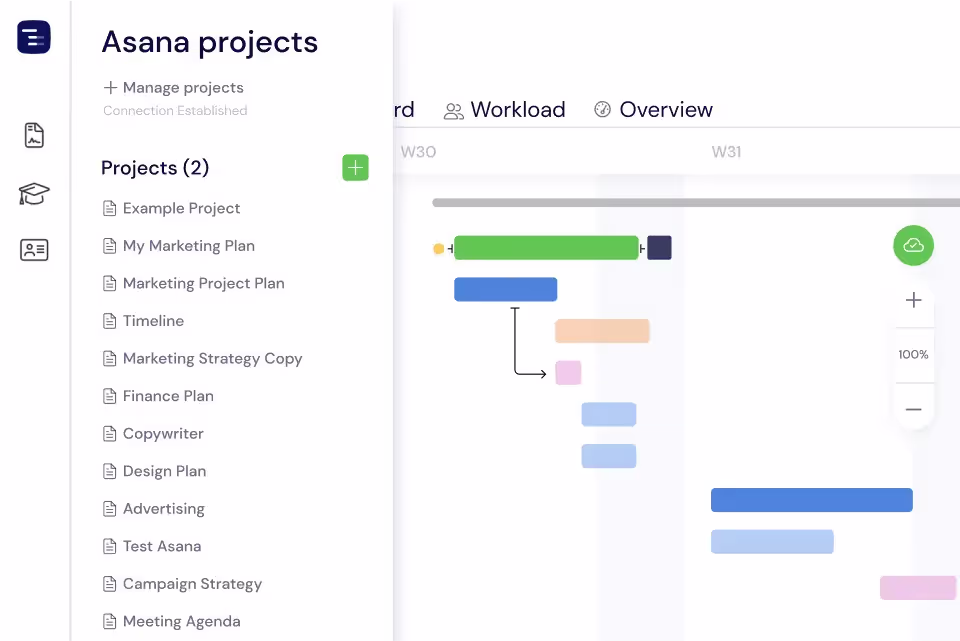Click the document icon beside Design Plan
Viewport: 960px width, 641px height.
(x=110, y=471)
